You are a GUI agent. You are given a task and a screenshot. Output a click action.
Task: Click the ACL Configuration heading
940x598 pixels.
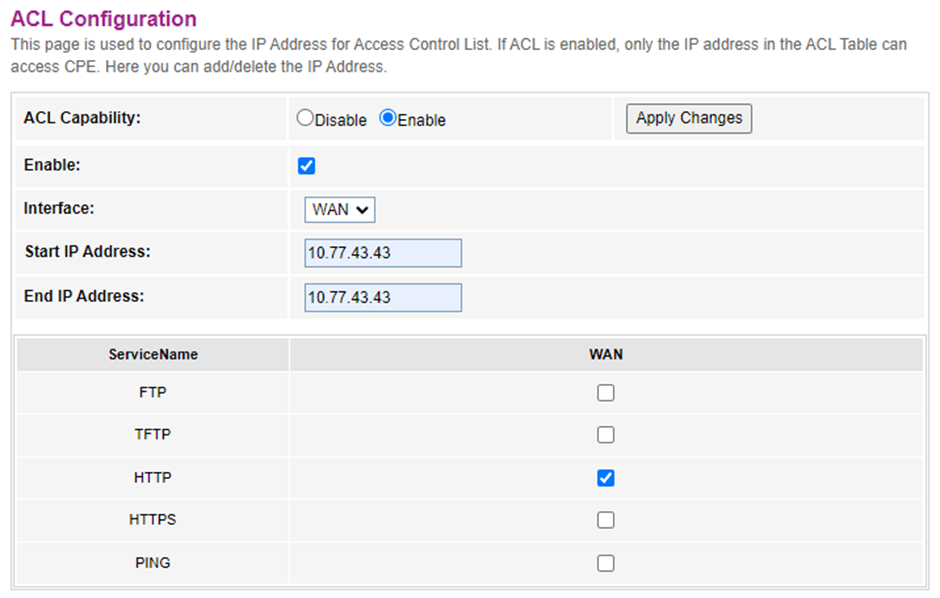point(103,19)
